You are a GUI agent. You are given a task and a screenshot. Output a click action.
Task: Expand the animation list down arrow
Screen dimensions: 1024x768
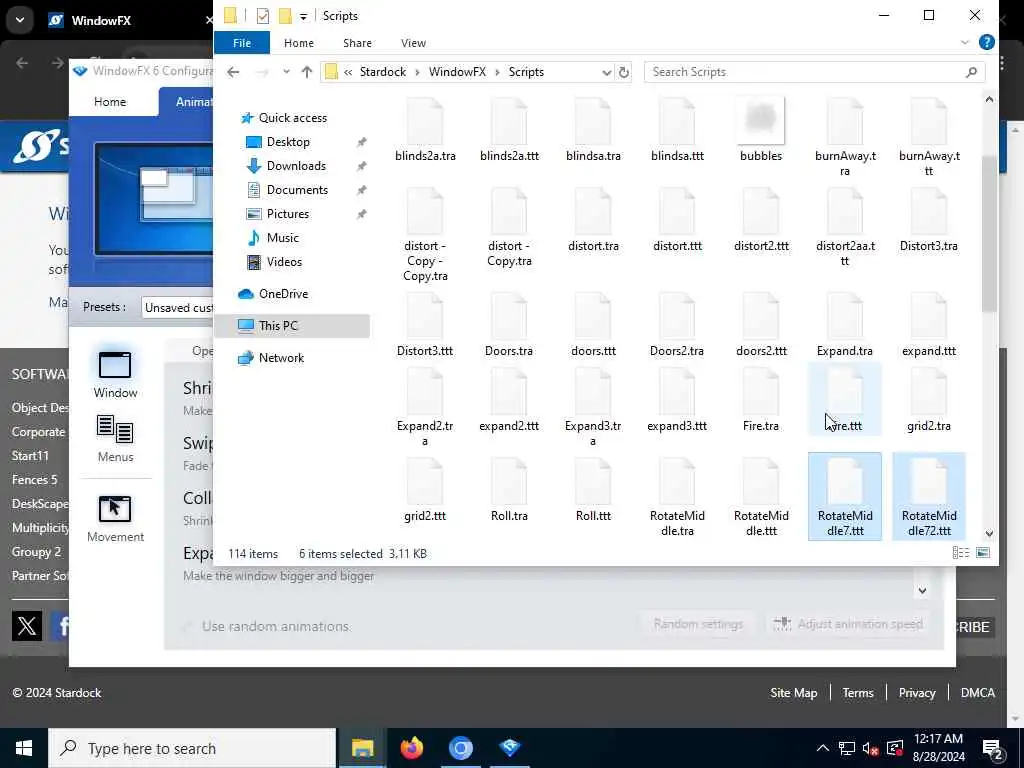(x=922, y=590)
